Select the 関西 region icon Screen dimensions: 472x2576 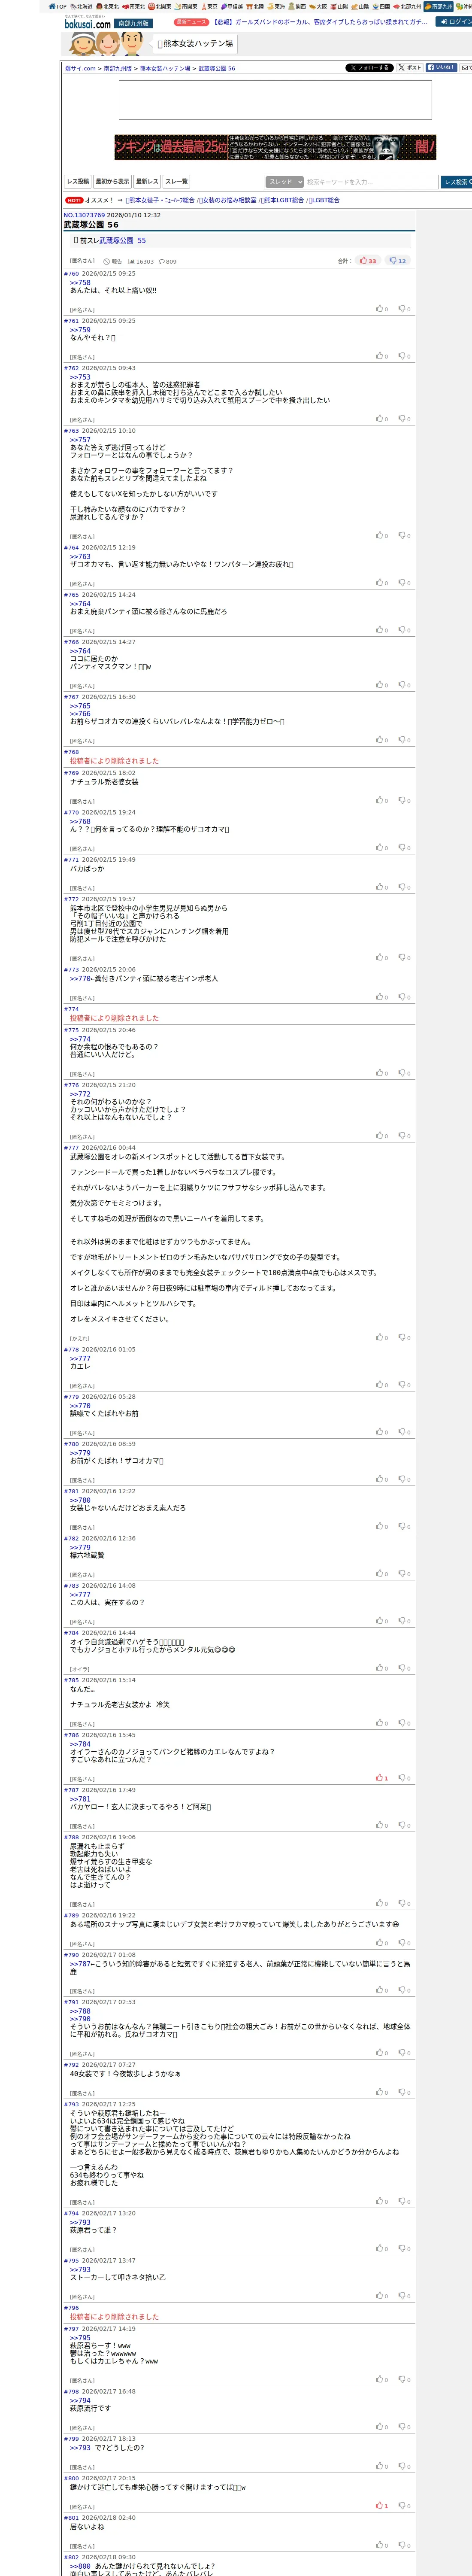(x=297, y=6)
